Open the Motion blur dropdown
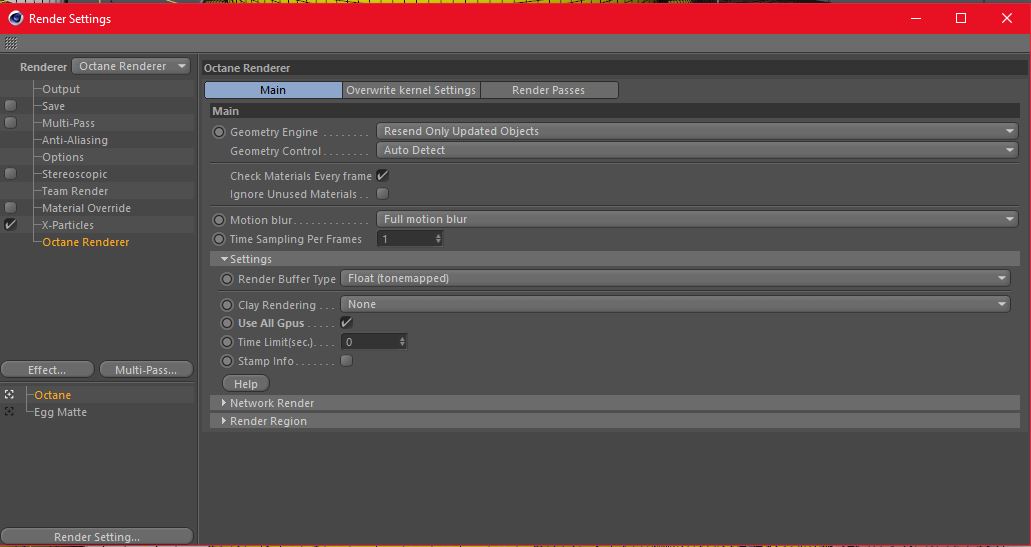 point(697,219)
